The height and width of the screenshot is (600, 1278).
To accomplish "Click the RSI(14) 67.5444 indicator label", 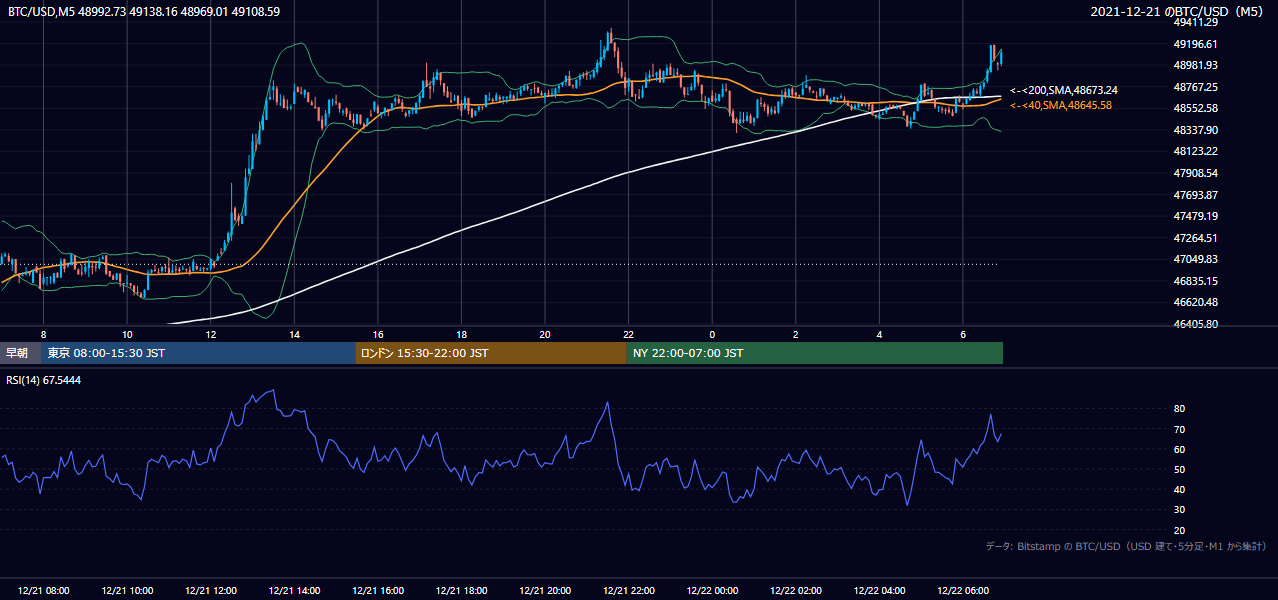I will click(44, 381).
